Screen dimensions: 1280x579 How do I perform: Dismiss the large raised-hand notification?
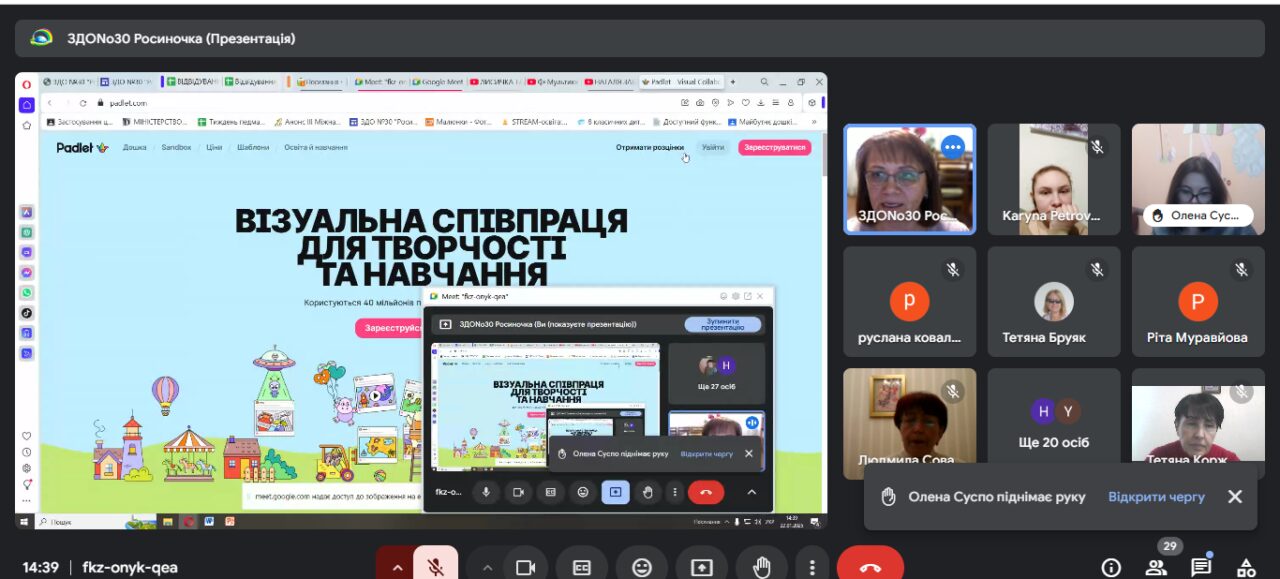(1235, 497)
